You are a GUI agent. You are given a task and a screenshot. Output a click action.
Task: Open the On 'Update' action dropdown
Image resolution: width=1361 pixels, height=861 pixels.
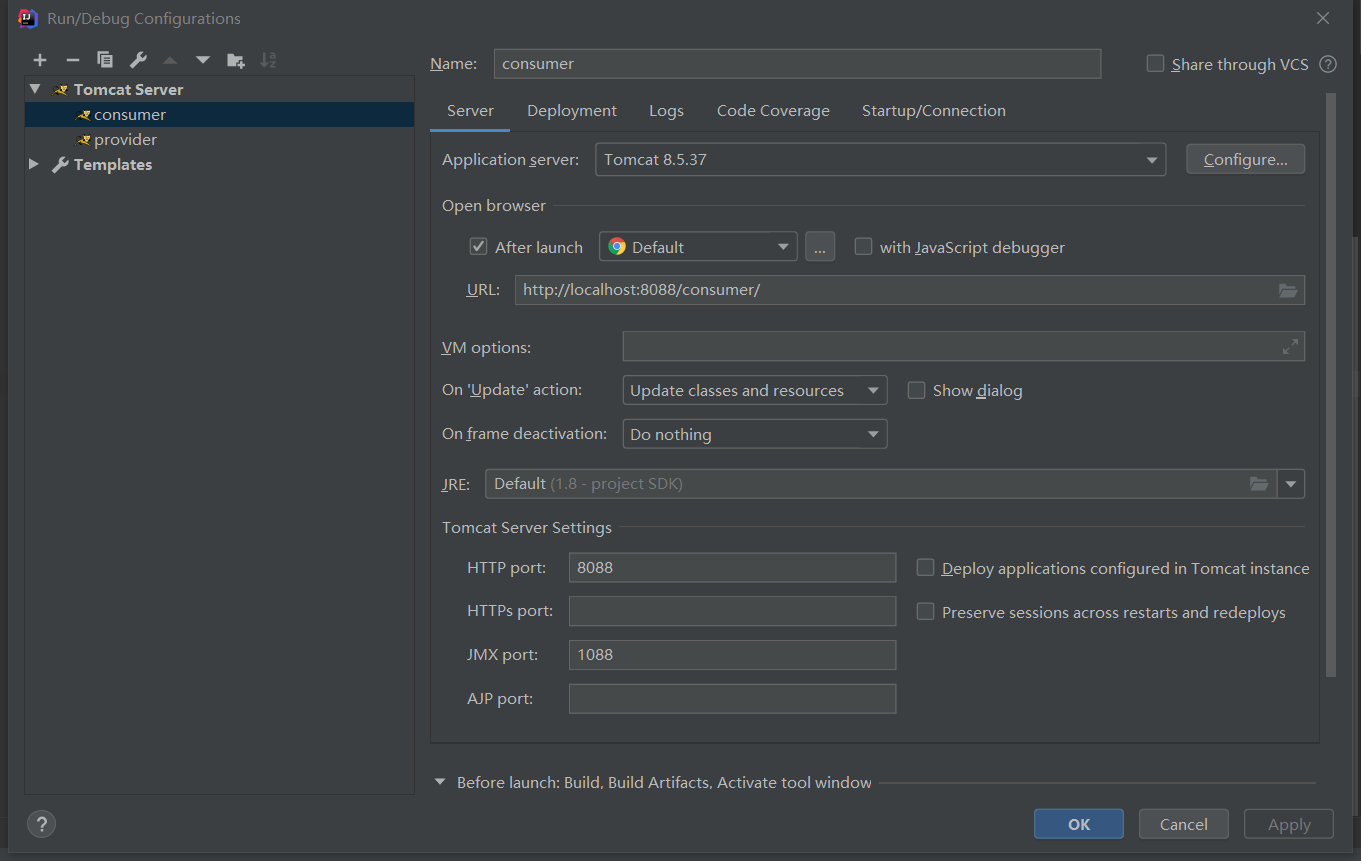[x=873, y=391]
